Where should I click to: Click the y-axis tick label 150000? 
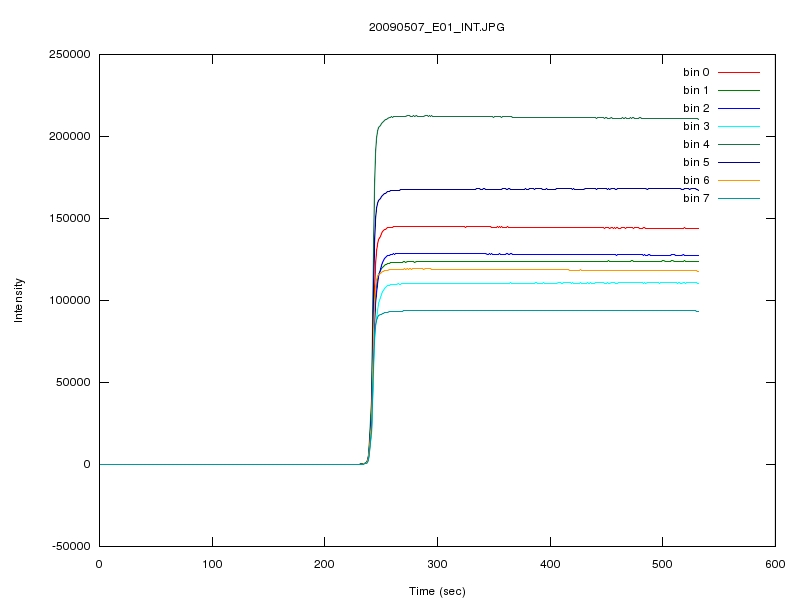pos(69,218)
